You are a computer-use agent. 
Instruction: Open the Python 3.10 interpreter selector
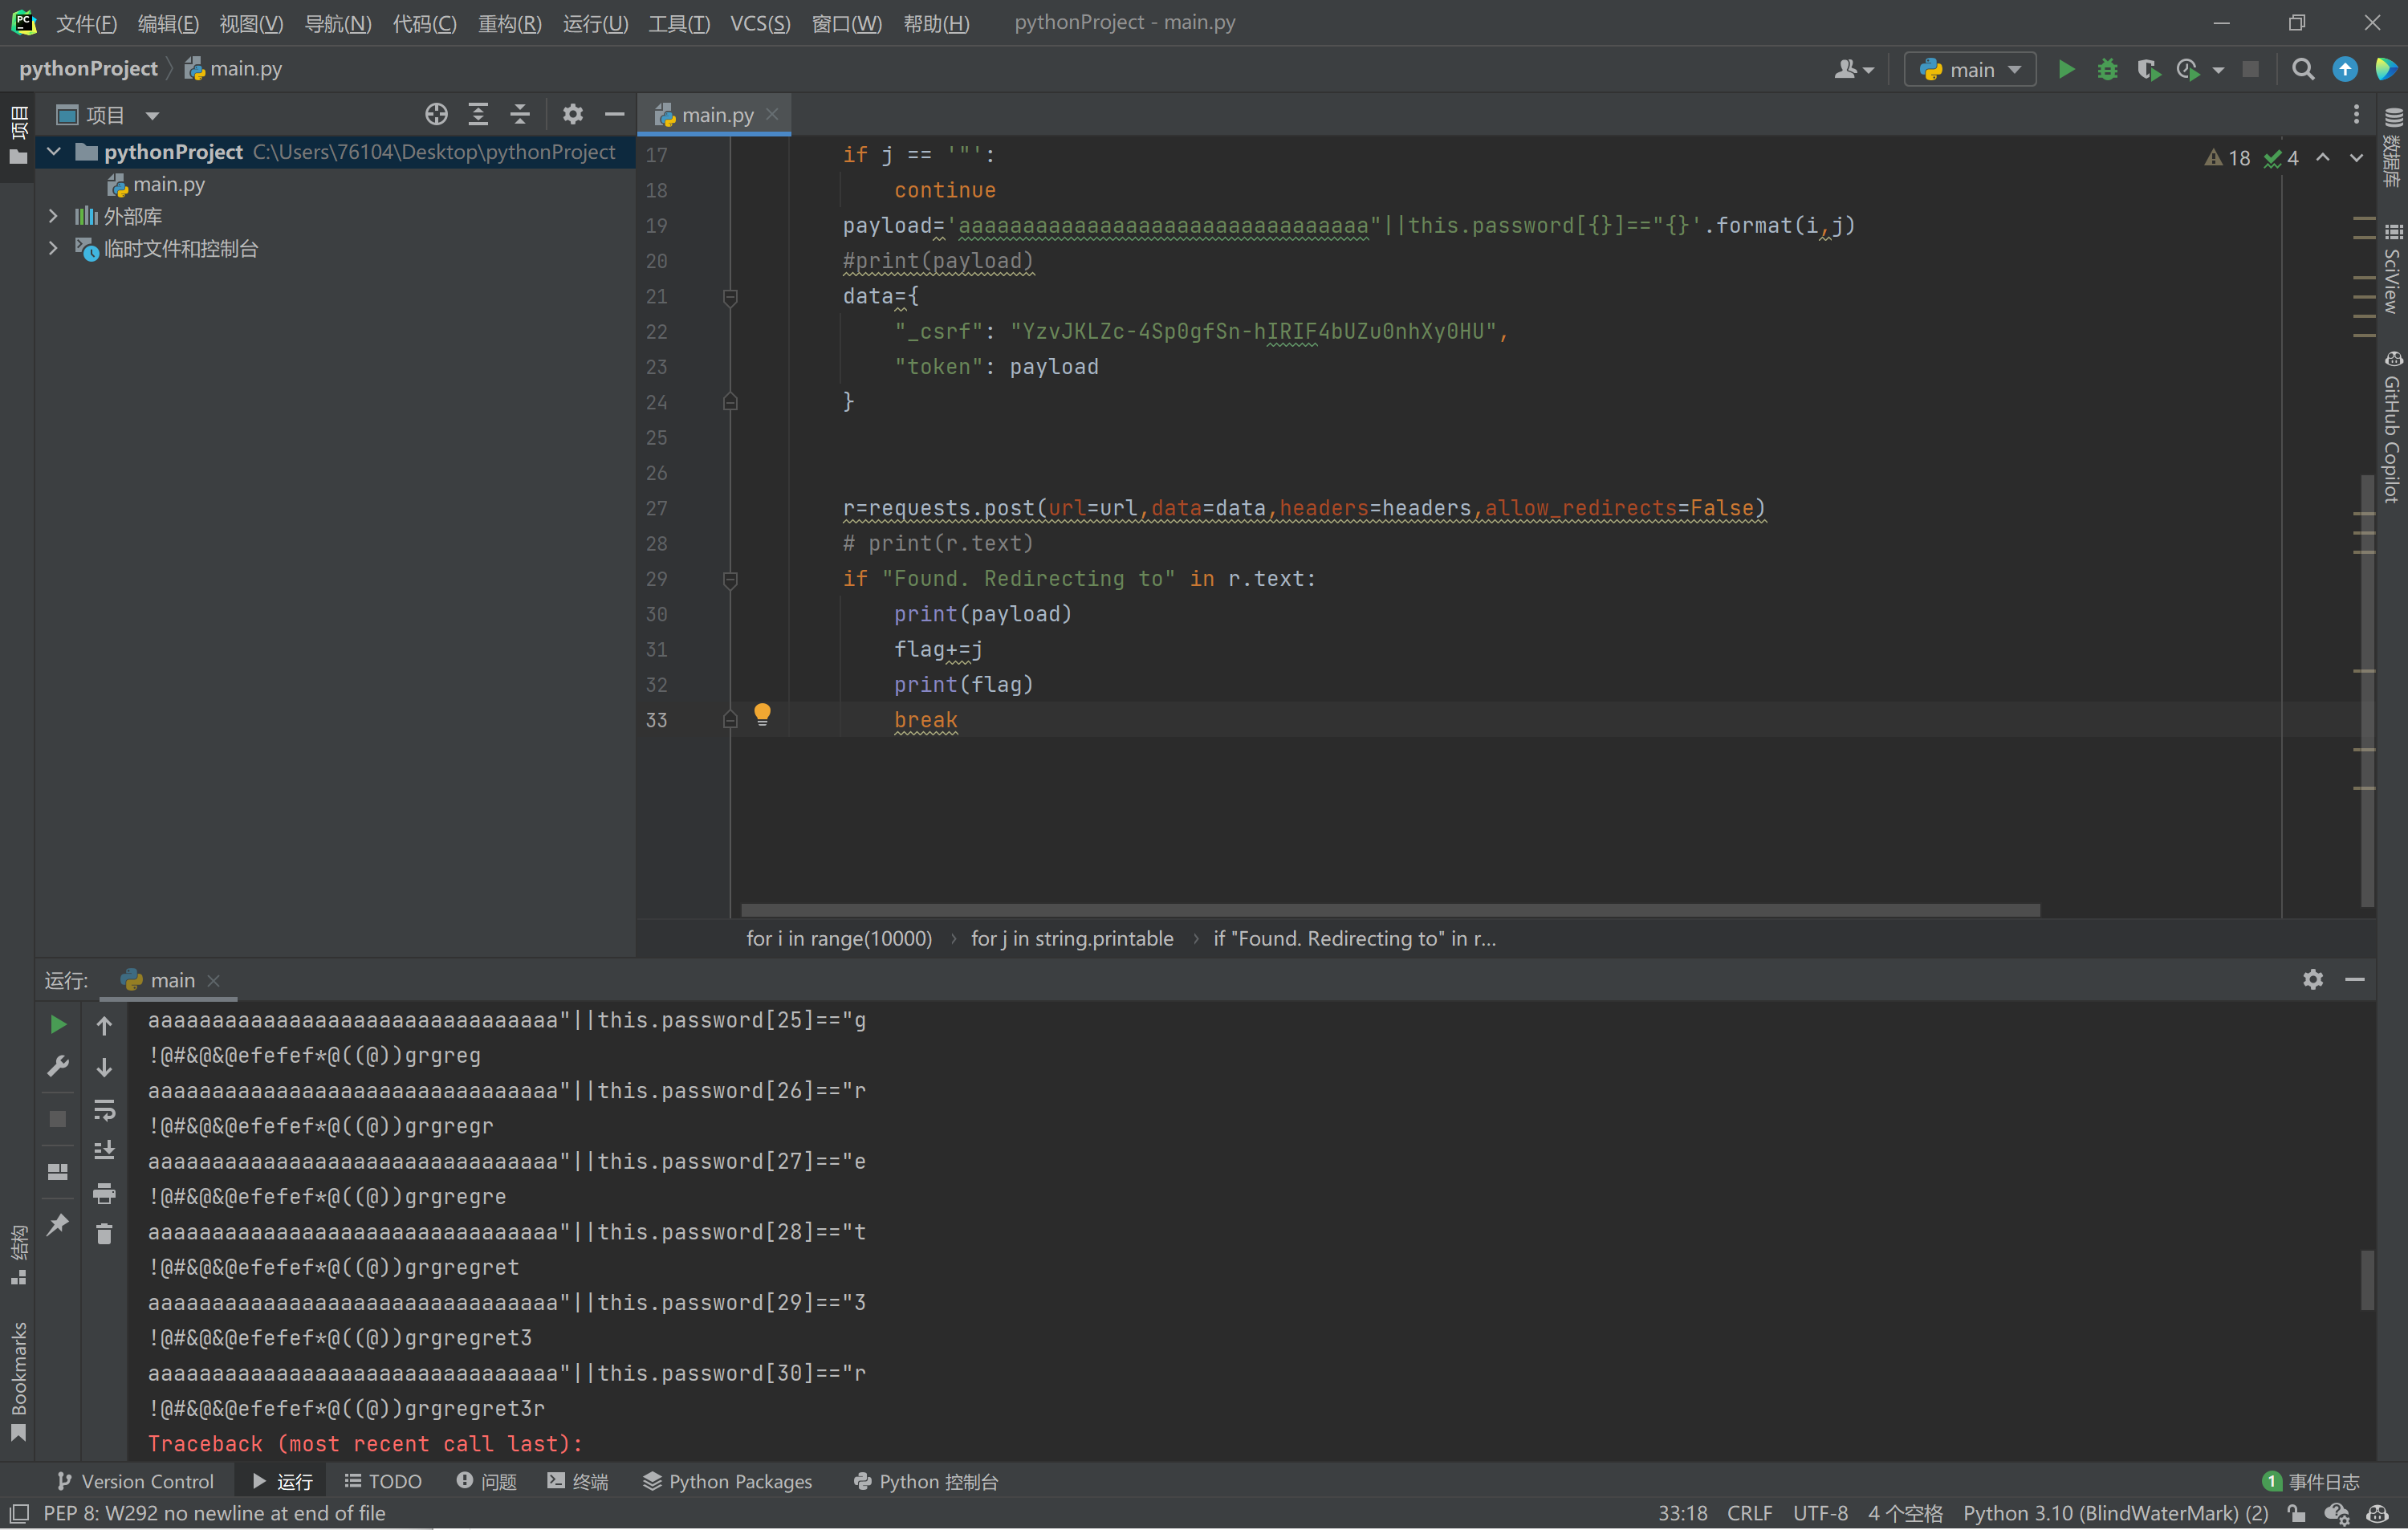point(2115,1514)
